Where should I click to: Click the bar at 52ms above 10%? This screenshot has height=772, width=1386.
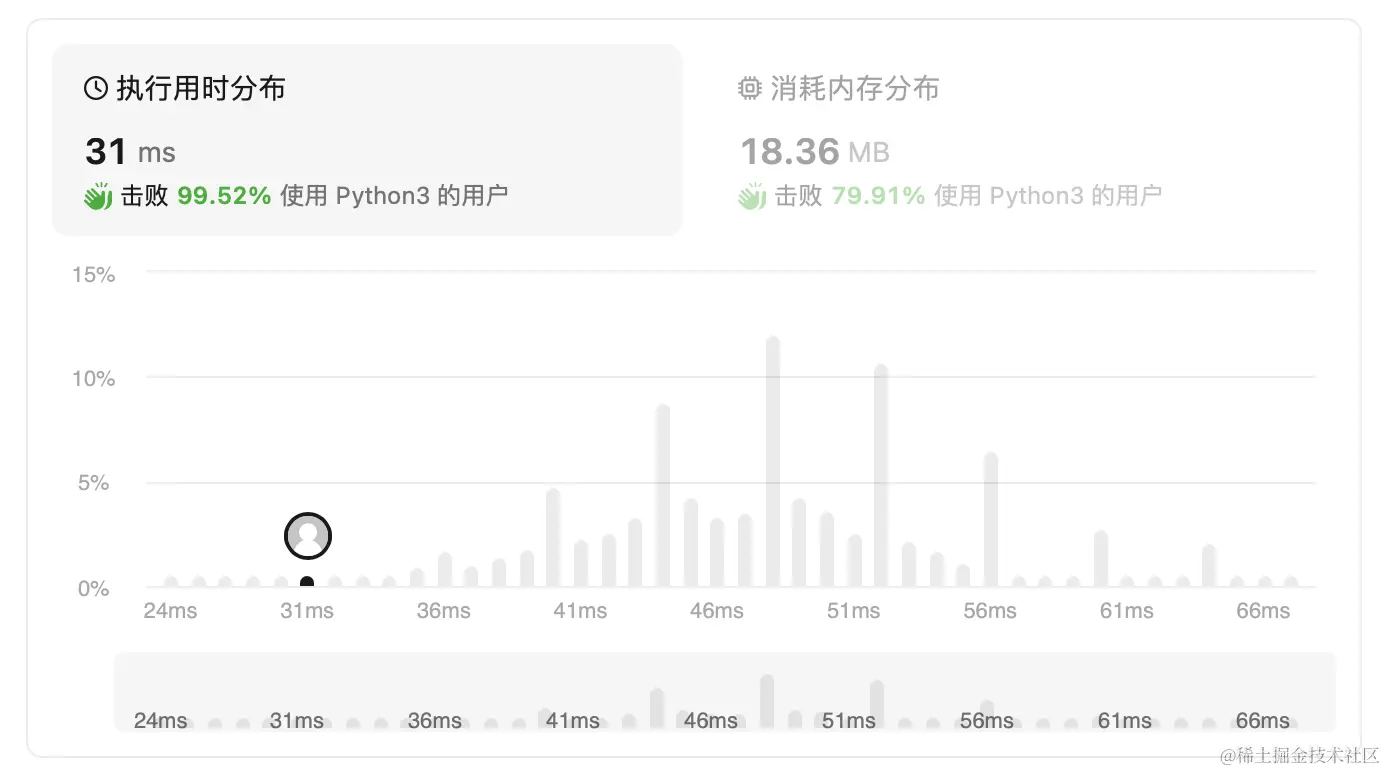(881, 476)
